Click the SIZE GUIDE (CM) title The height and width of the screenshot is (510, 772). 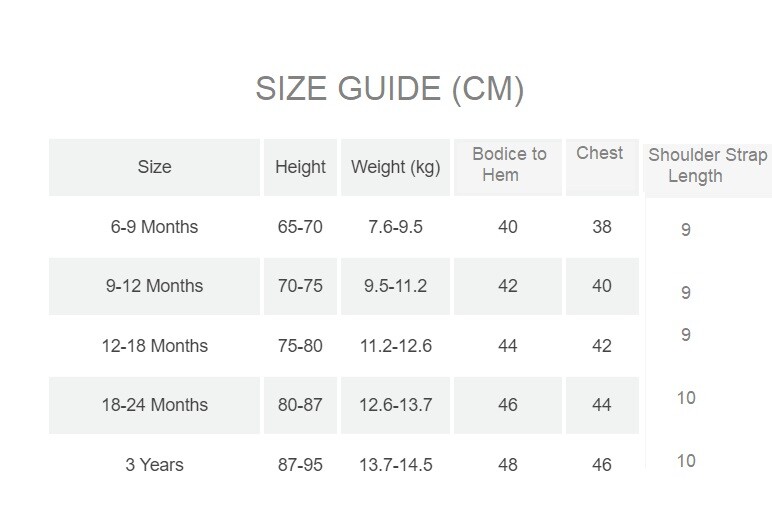click(x=389, y=89)
